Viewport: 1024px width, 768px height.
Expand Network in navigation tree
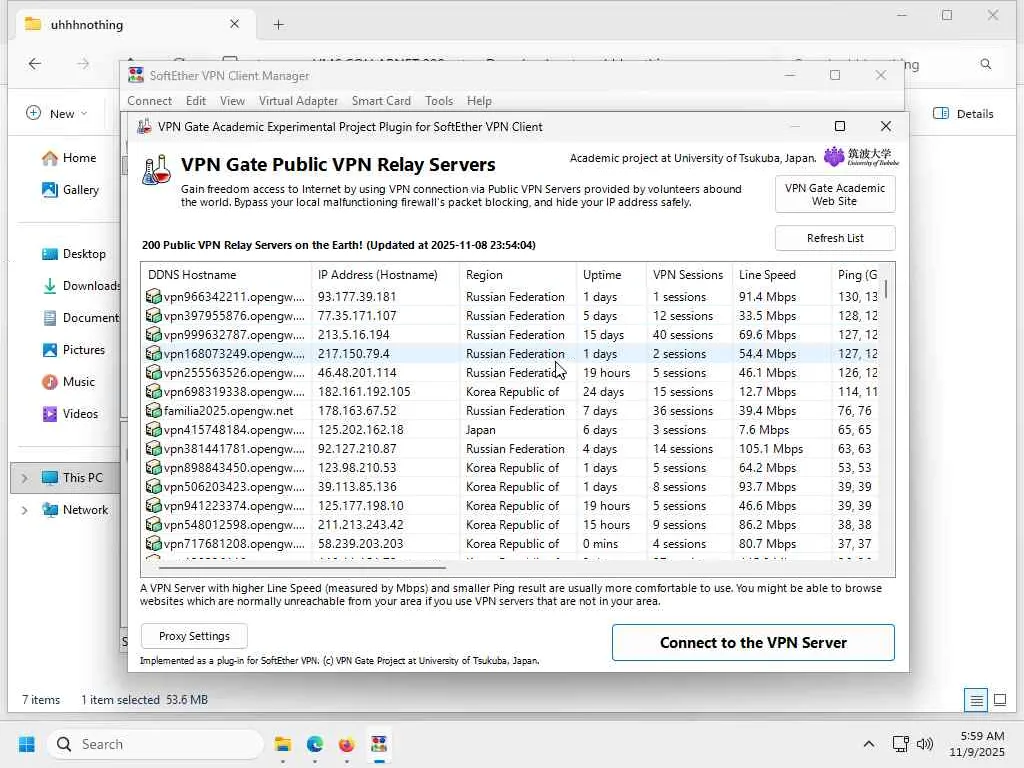(x=24, y=510)
